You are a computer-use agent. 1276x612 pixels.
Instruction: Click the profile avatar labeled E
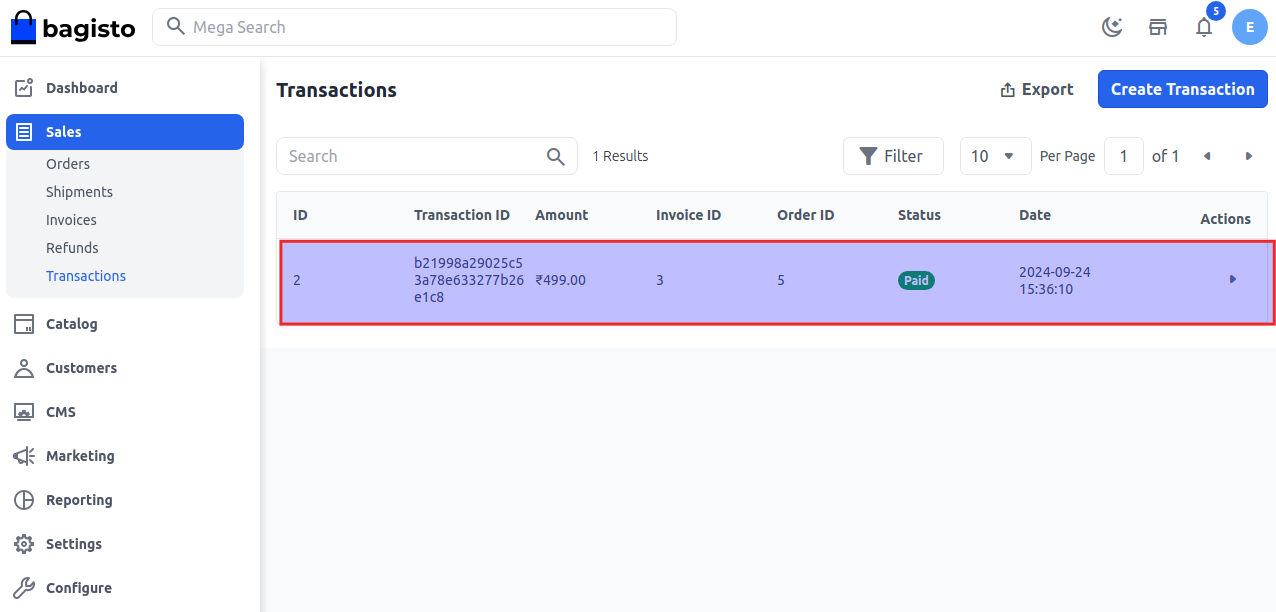[x=1249, y=27]
